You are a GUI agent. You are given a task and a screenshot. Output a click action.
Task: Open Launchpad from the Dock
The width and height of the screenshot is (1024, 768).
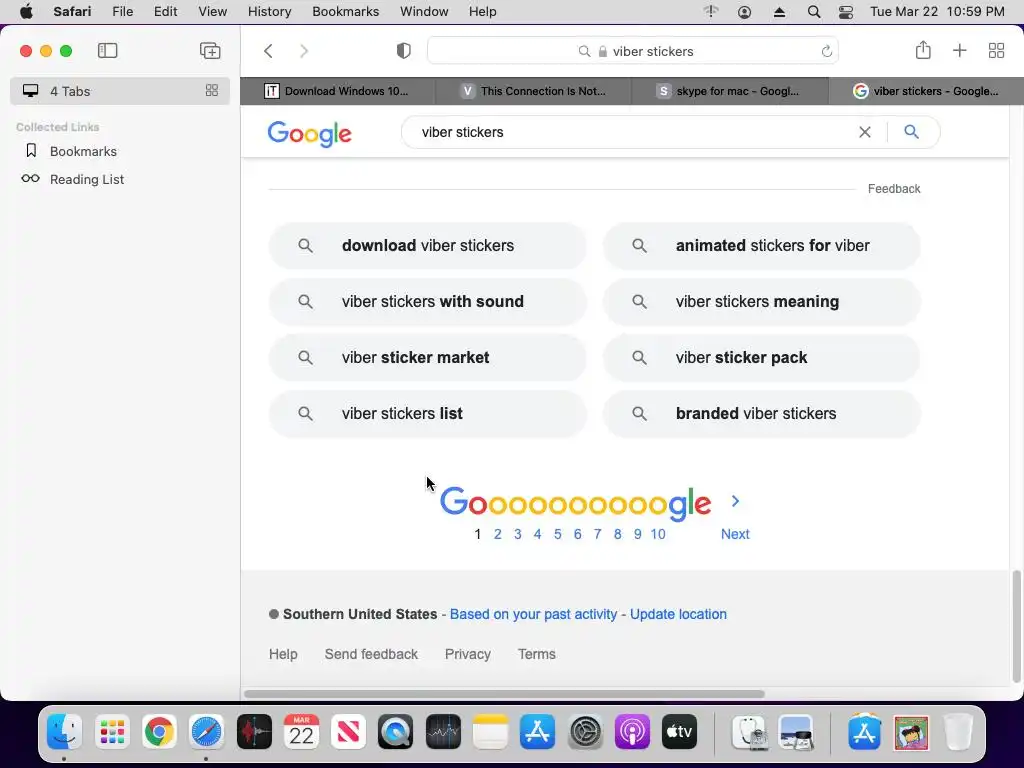[112, 732]
